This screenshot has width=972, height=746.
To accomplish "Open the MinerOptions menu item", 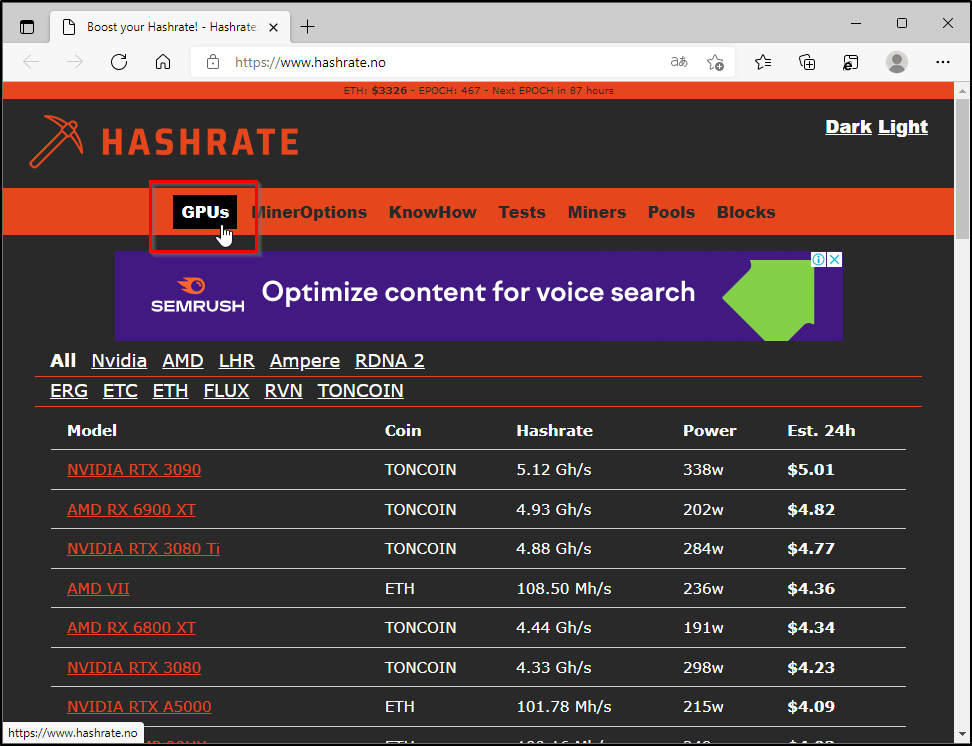I will pyautogui.click(x=309, y=212).
